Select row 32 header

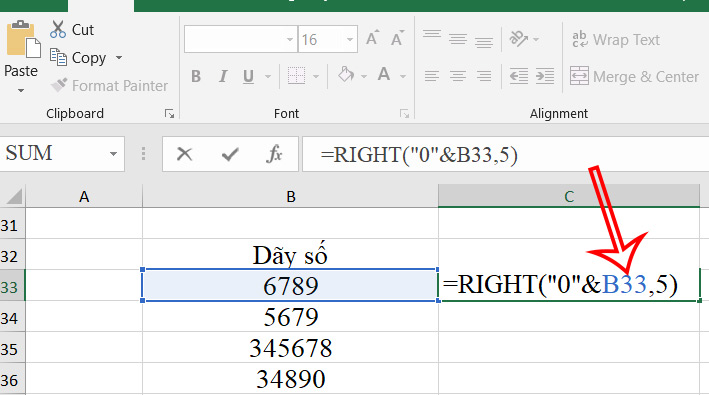click(x=12, y=255)
